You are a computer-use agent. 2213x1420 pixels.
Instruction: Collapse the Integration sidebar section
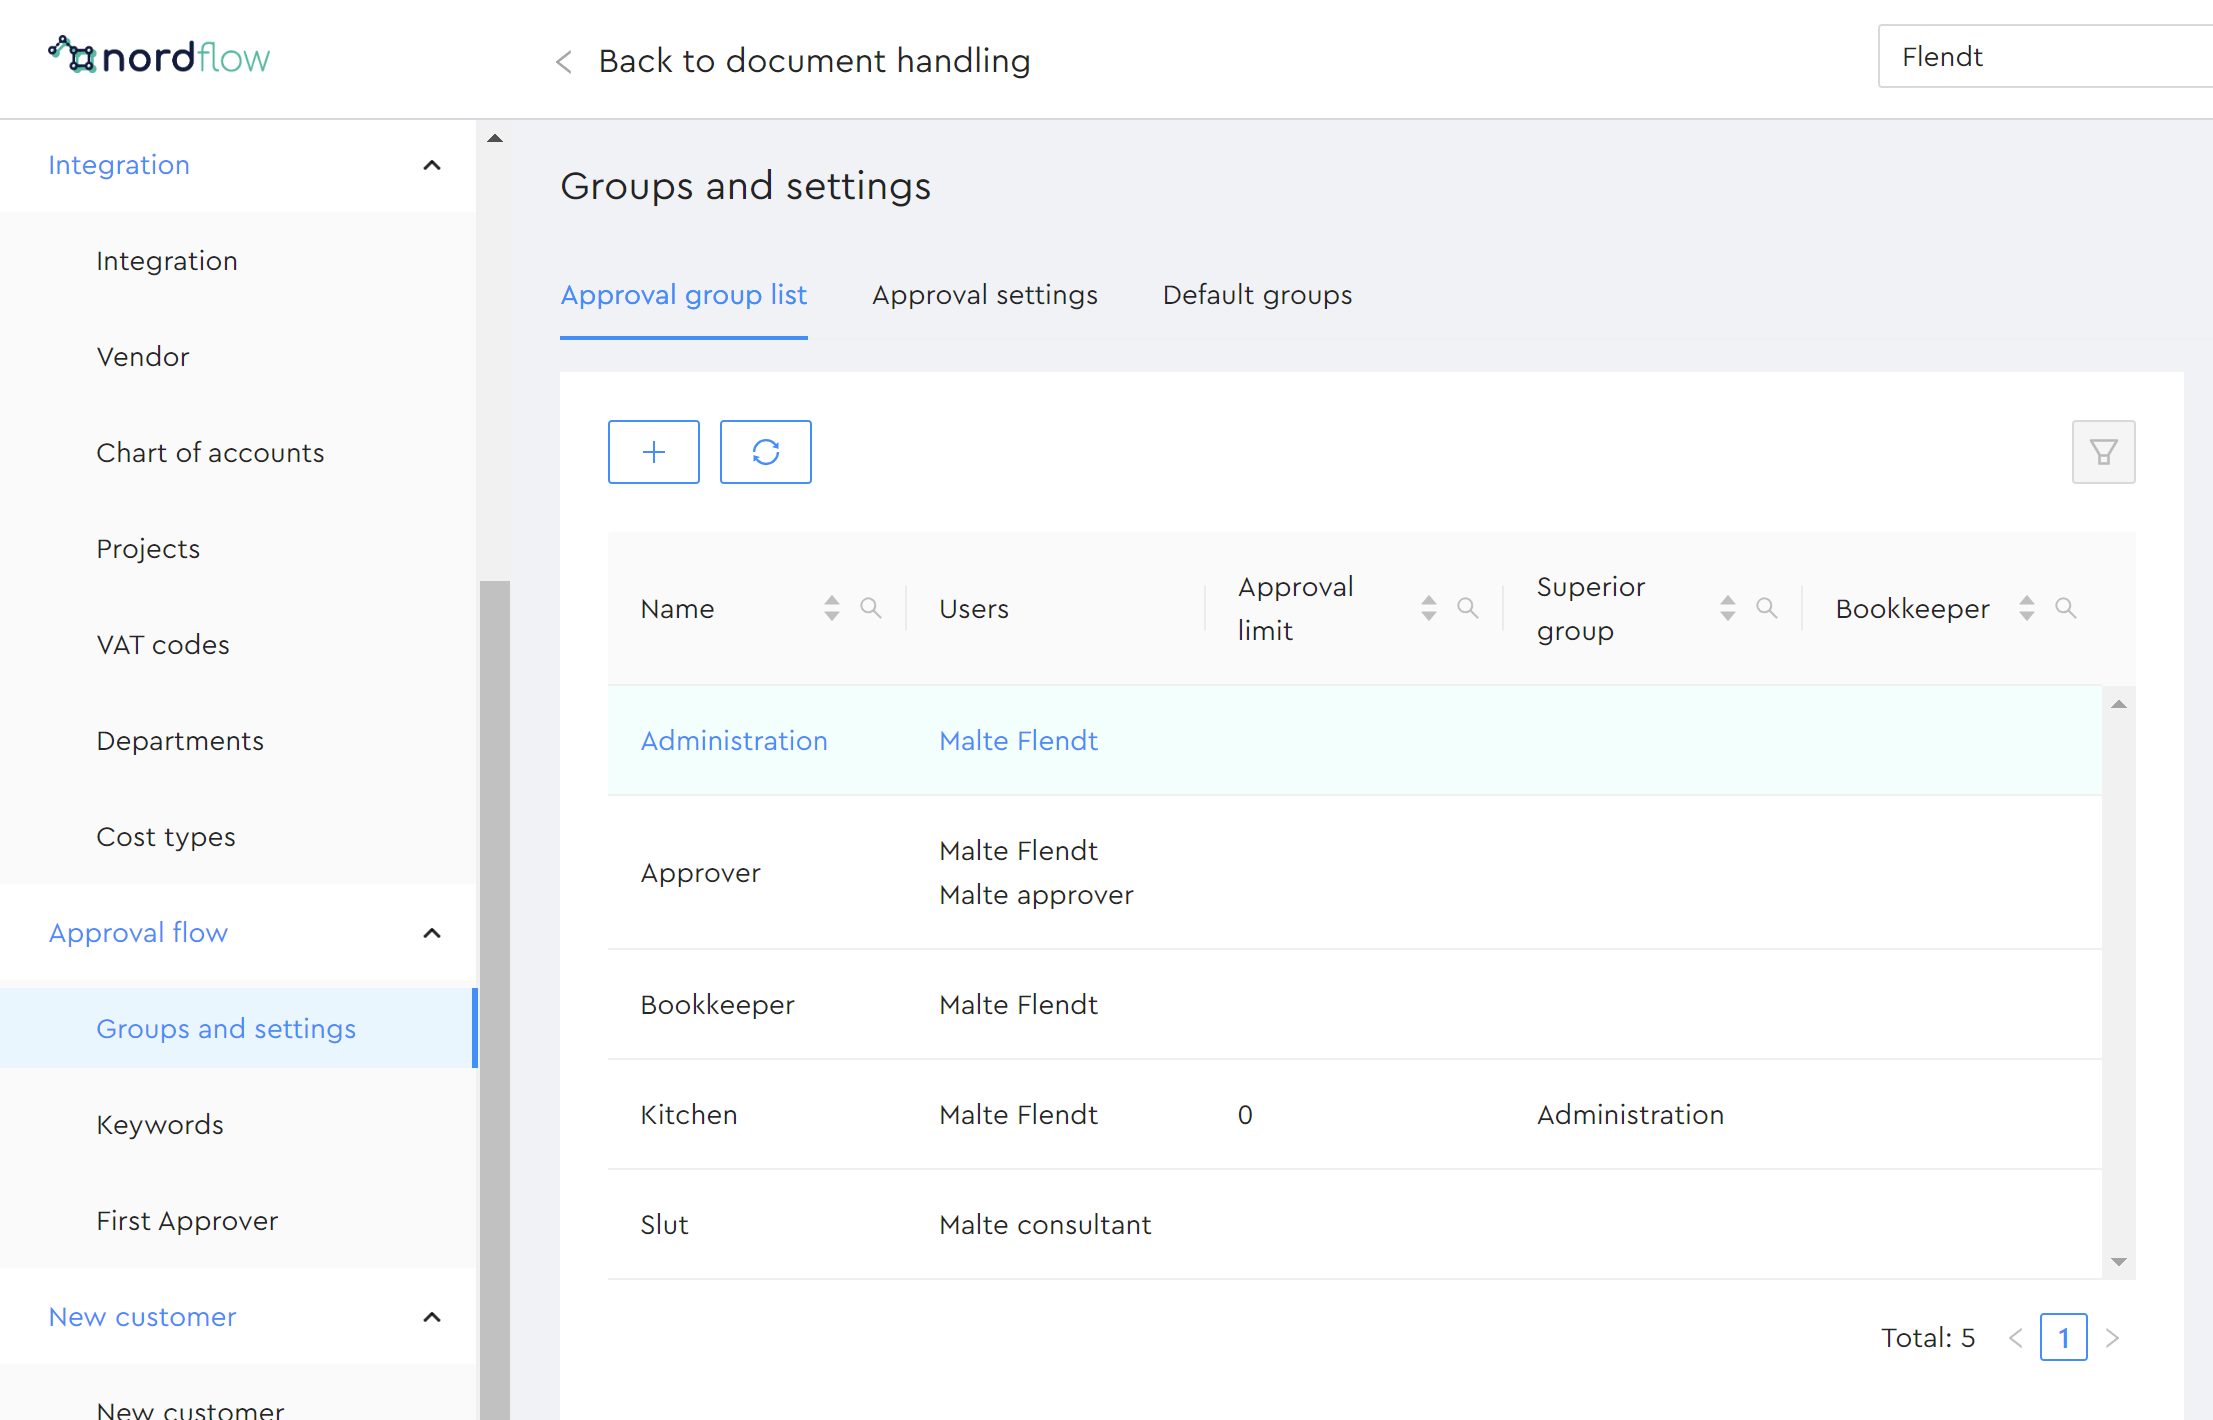[x=432, y=165]
